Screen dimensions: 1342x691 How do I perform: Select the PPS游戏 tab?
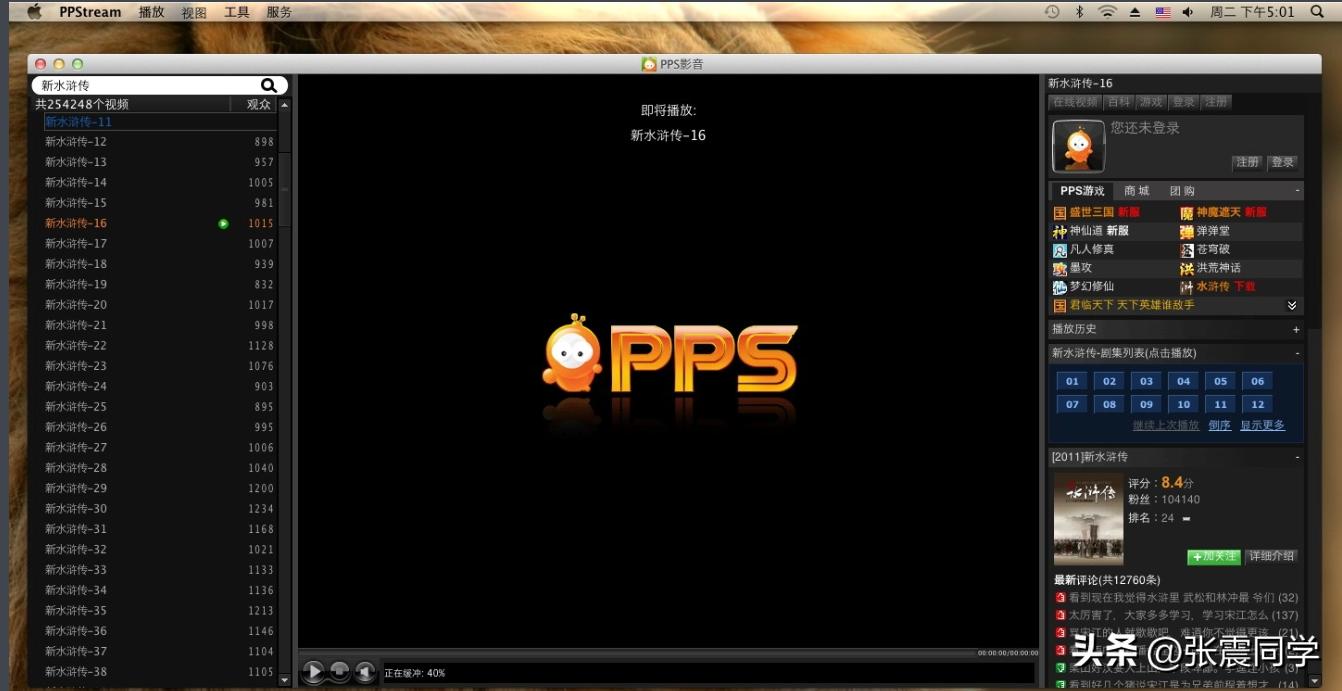coord(1082,191)
